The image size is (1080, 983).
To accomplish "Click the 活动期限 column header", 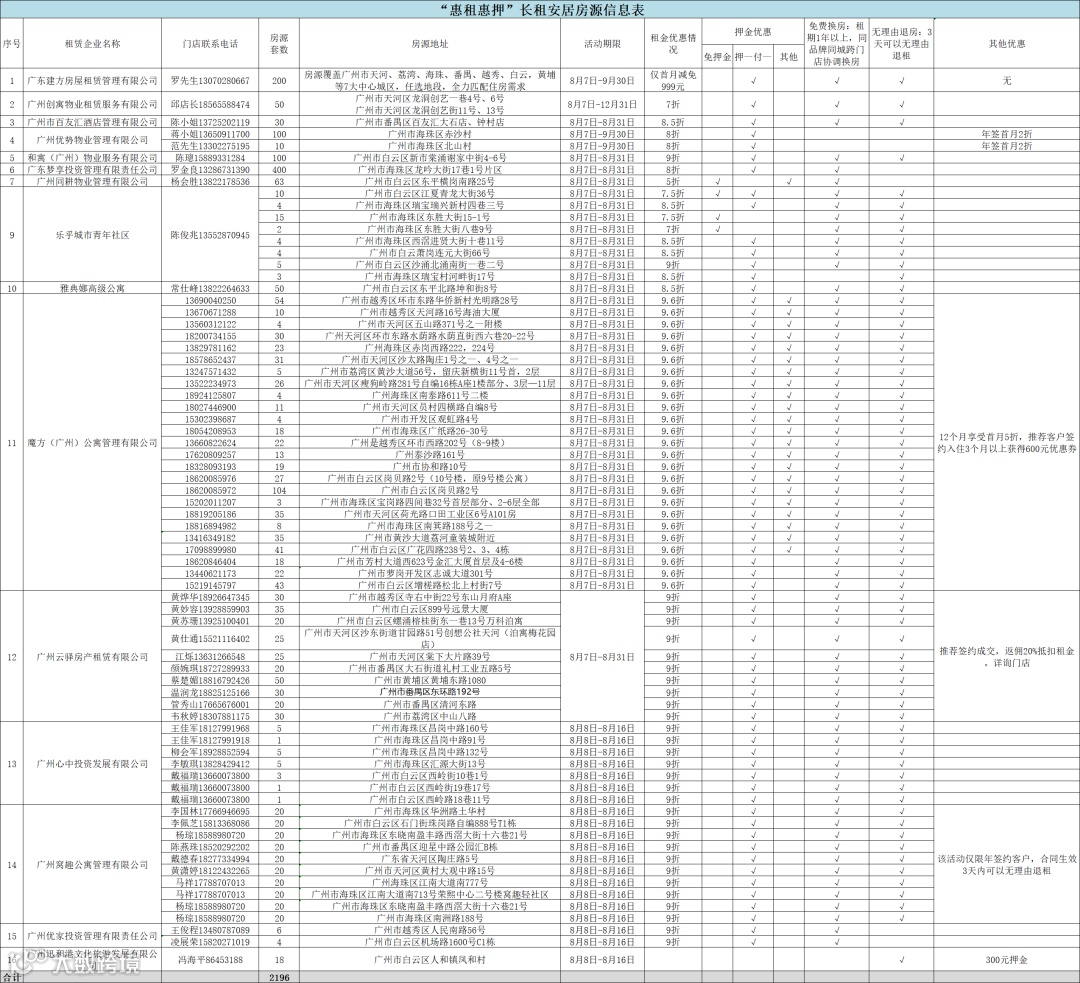I will (602, 43).
